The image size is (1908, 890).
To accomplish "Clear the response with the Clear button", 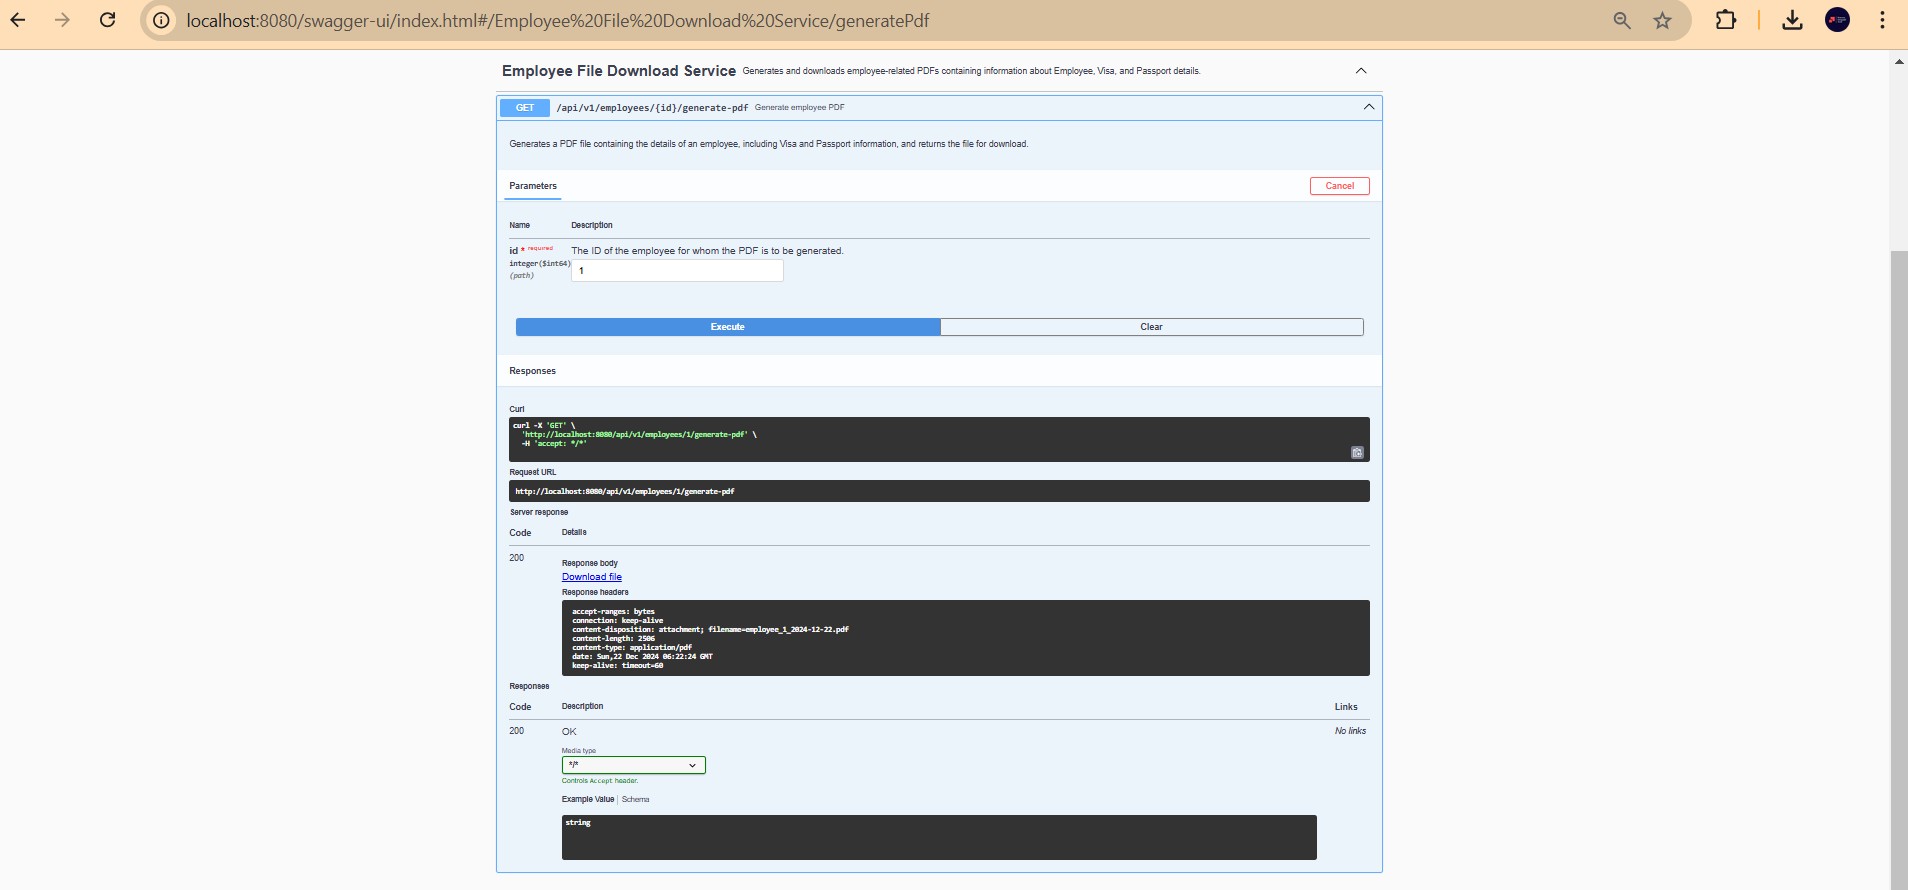I will point(1152,327).
